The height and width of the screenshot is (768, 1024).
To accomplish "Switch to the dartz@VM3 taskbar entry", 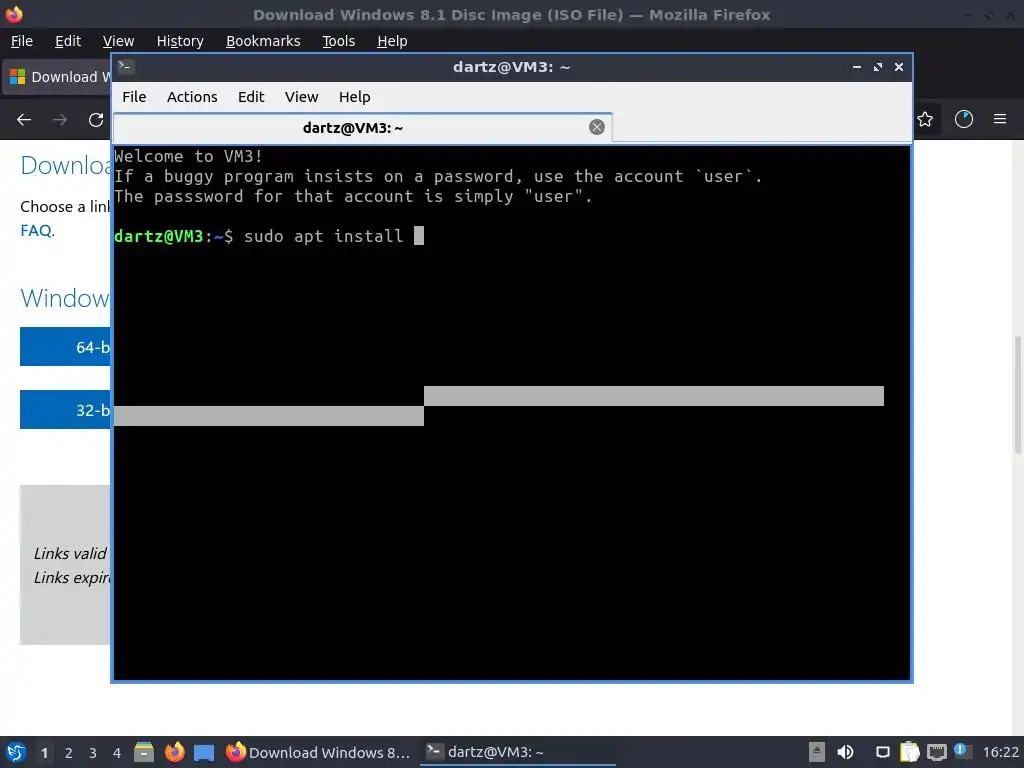I will tap(517, 752).
